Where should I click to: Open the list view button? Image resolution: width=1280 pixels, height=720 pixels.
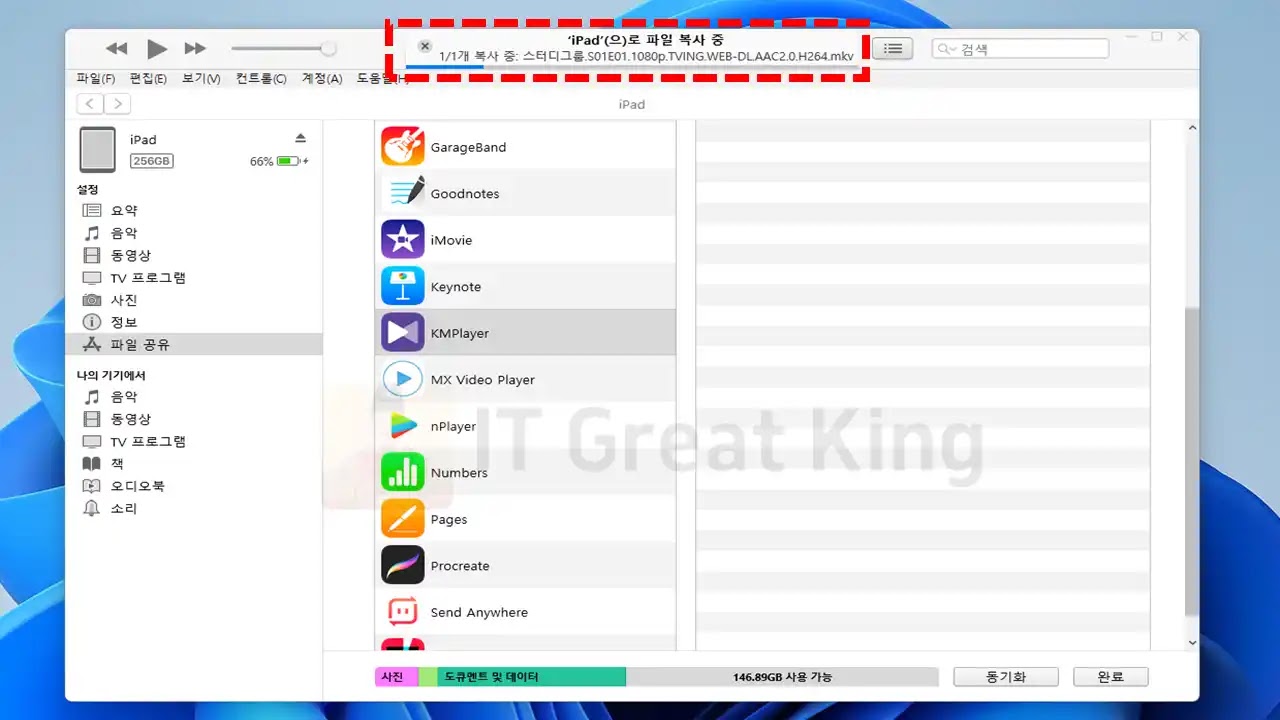[x=893, y=48]
